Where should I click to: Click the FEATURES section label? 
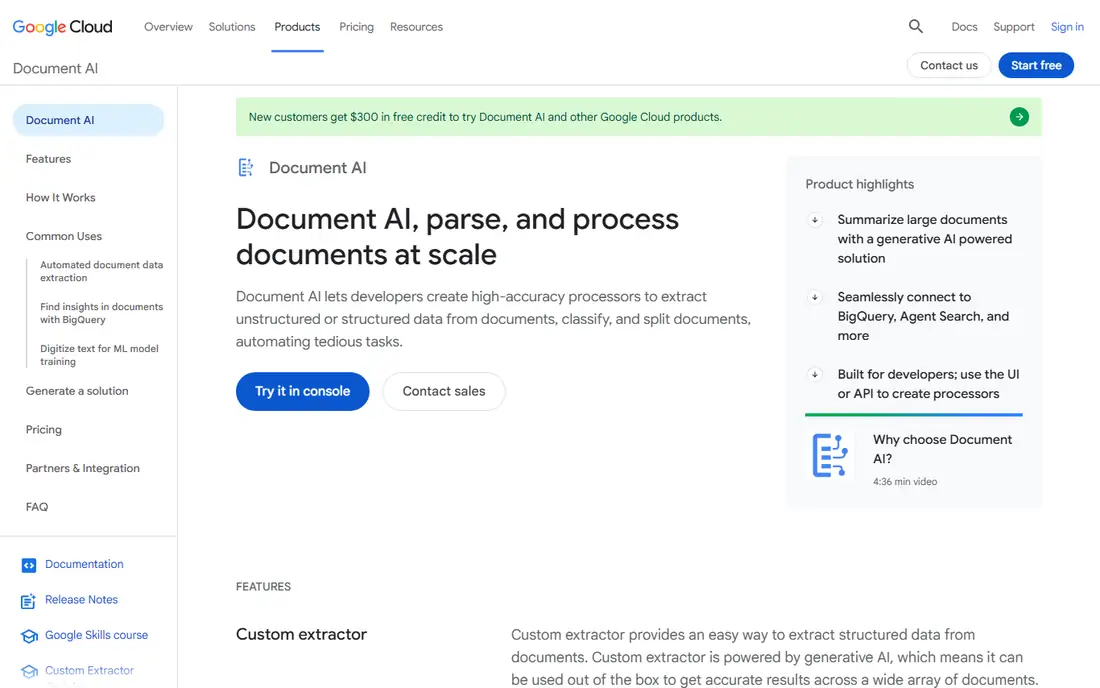coord(263,586)
